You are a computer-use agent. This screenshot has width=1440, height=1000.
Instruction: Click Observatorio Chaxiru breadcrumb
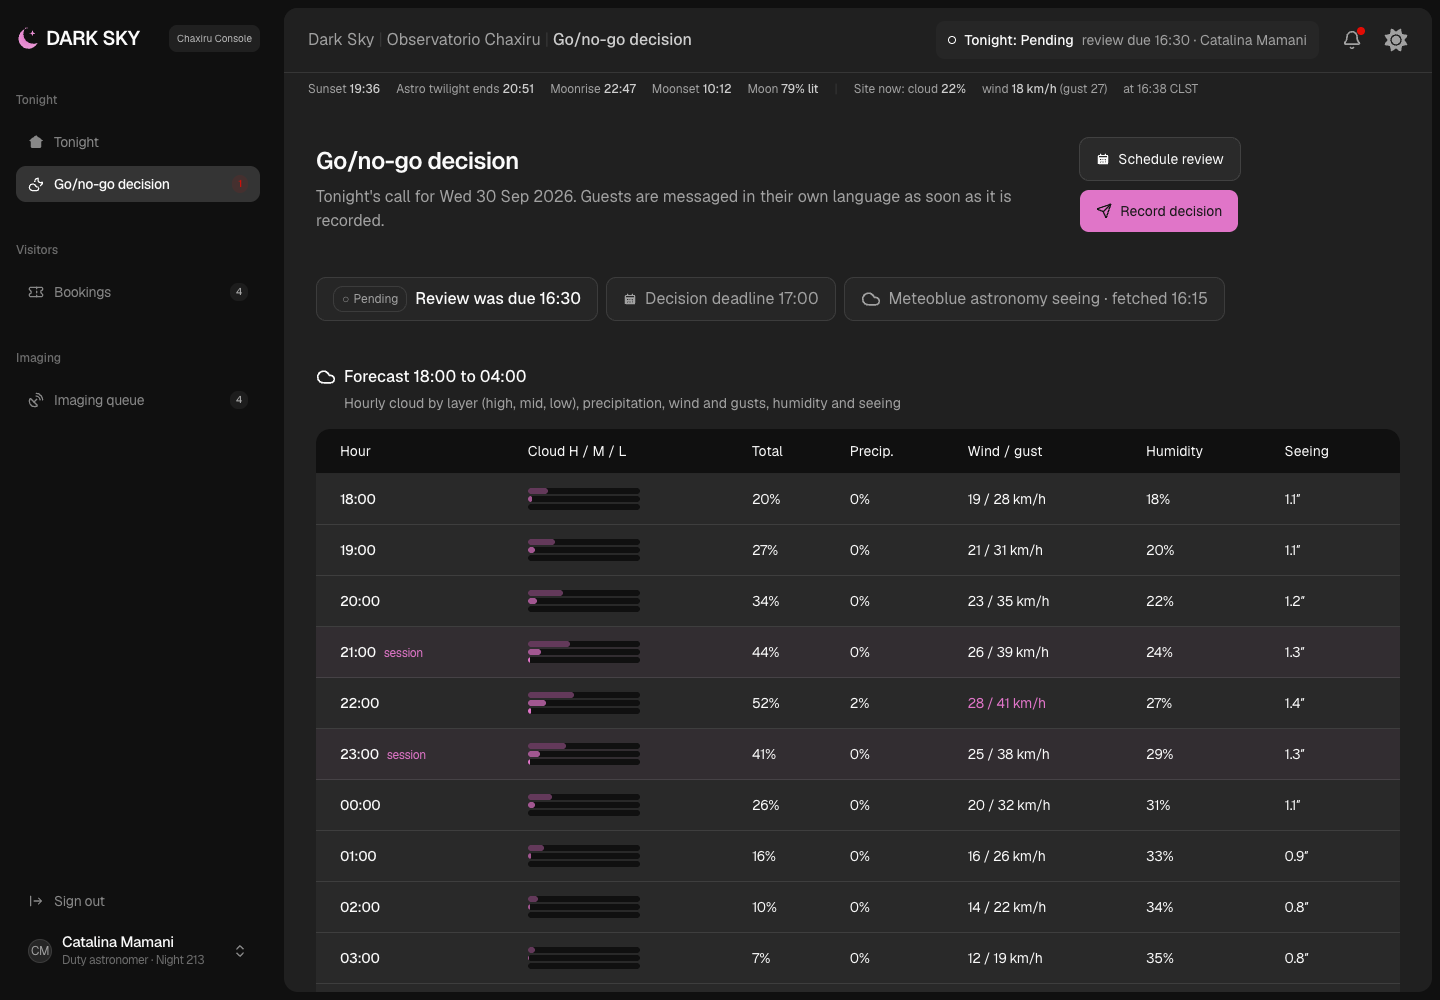pyautogui.click(x=463, y=40)
